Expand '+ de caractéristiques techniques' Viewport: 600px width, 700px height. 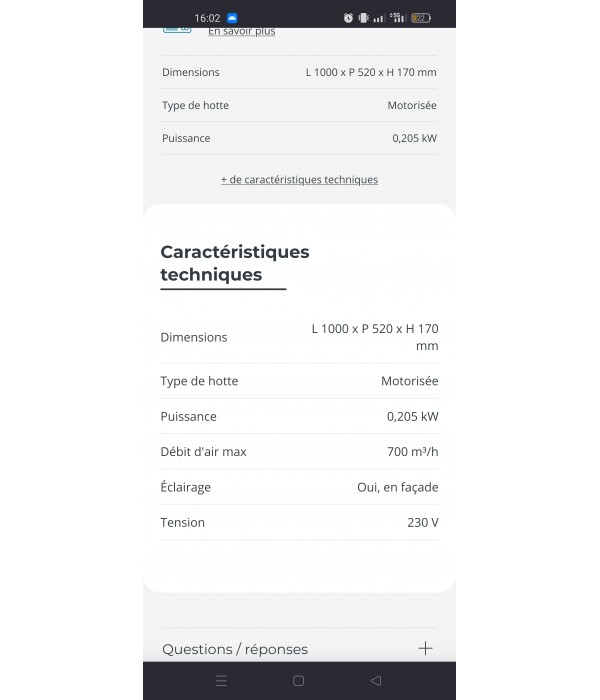[299, 180]
